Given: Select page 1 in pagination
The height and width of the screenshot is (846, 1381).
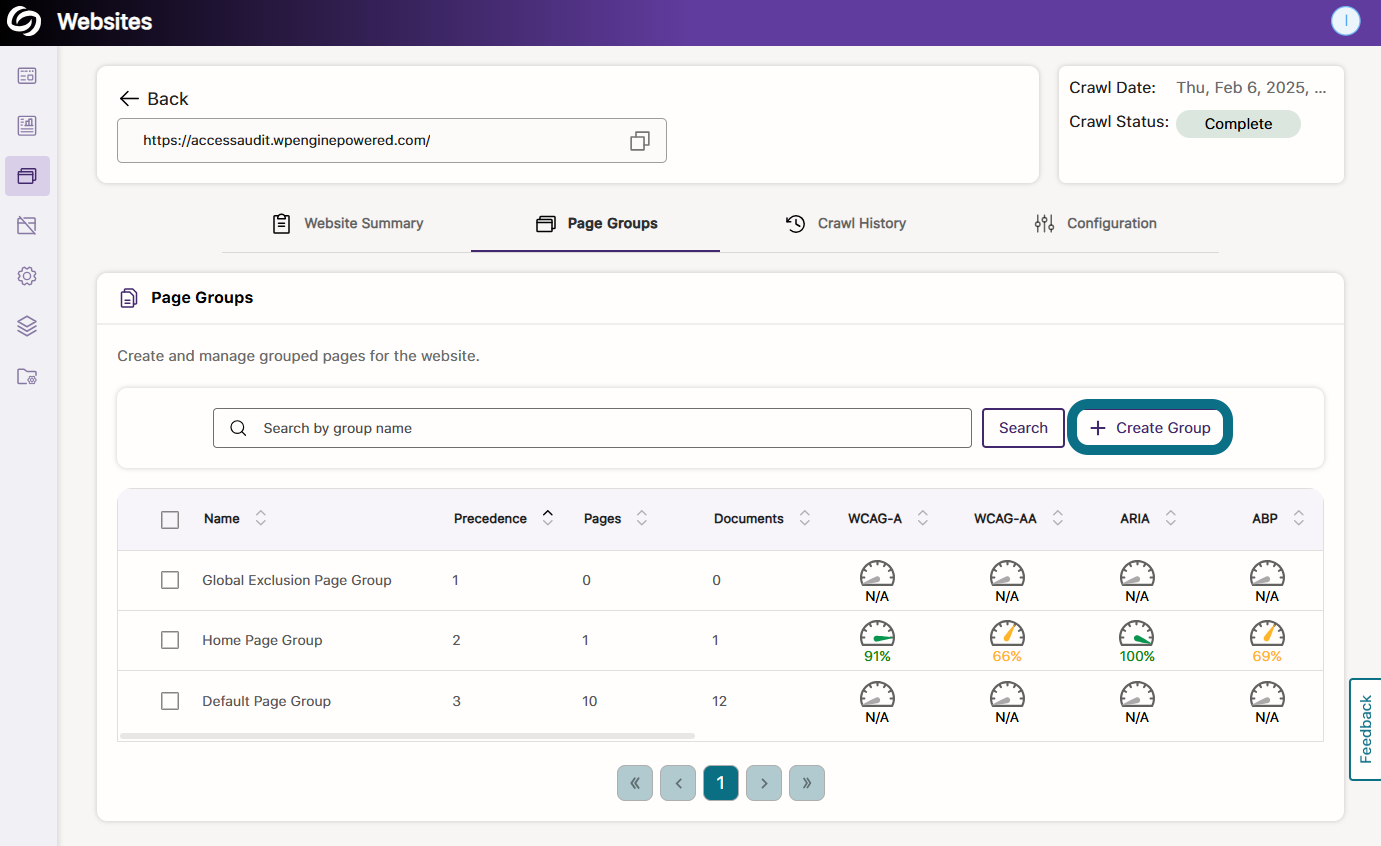Looking at the screenshot, I should click(x=721, y=783).
